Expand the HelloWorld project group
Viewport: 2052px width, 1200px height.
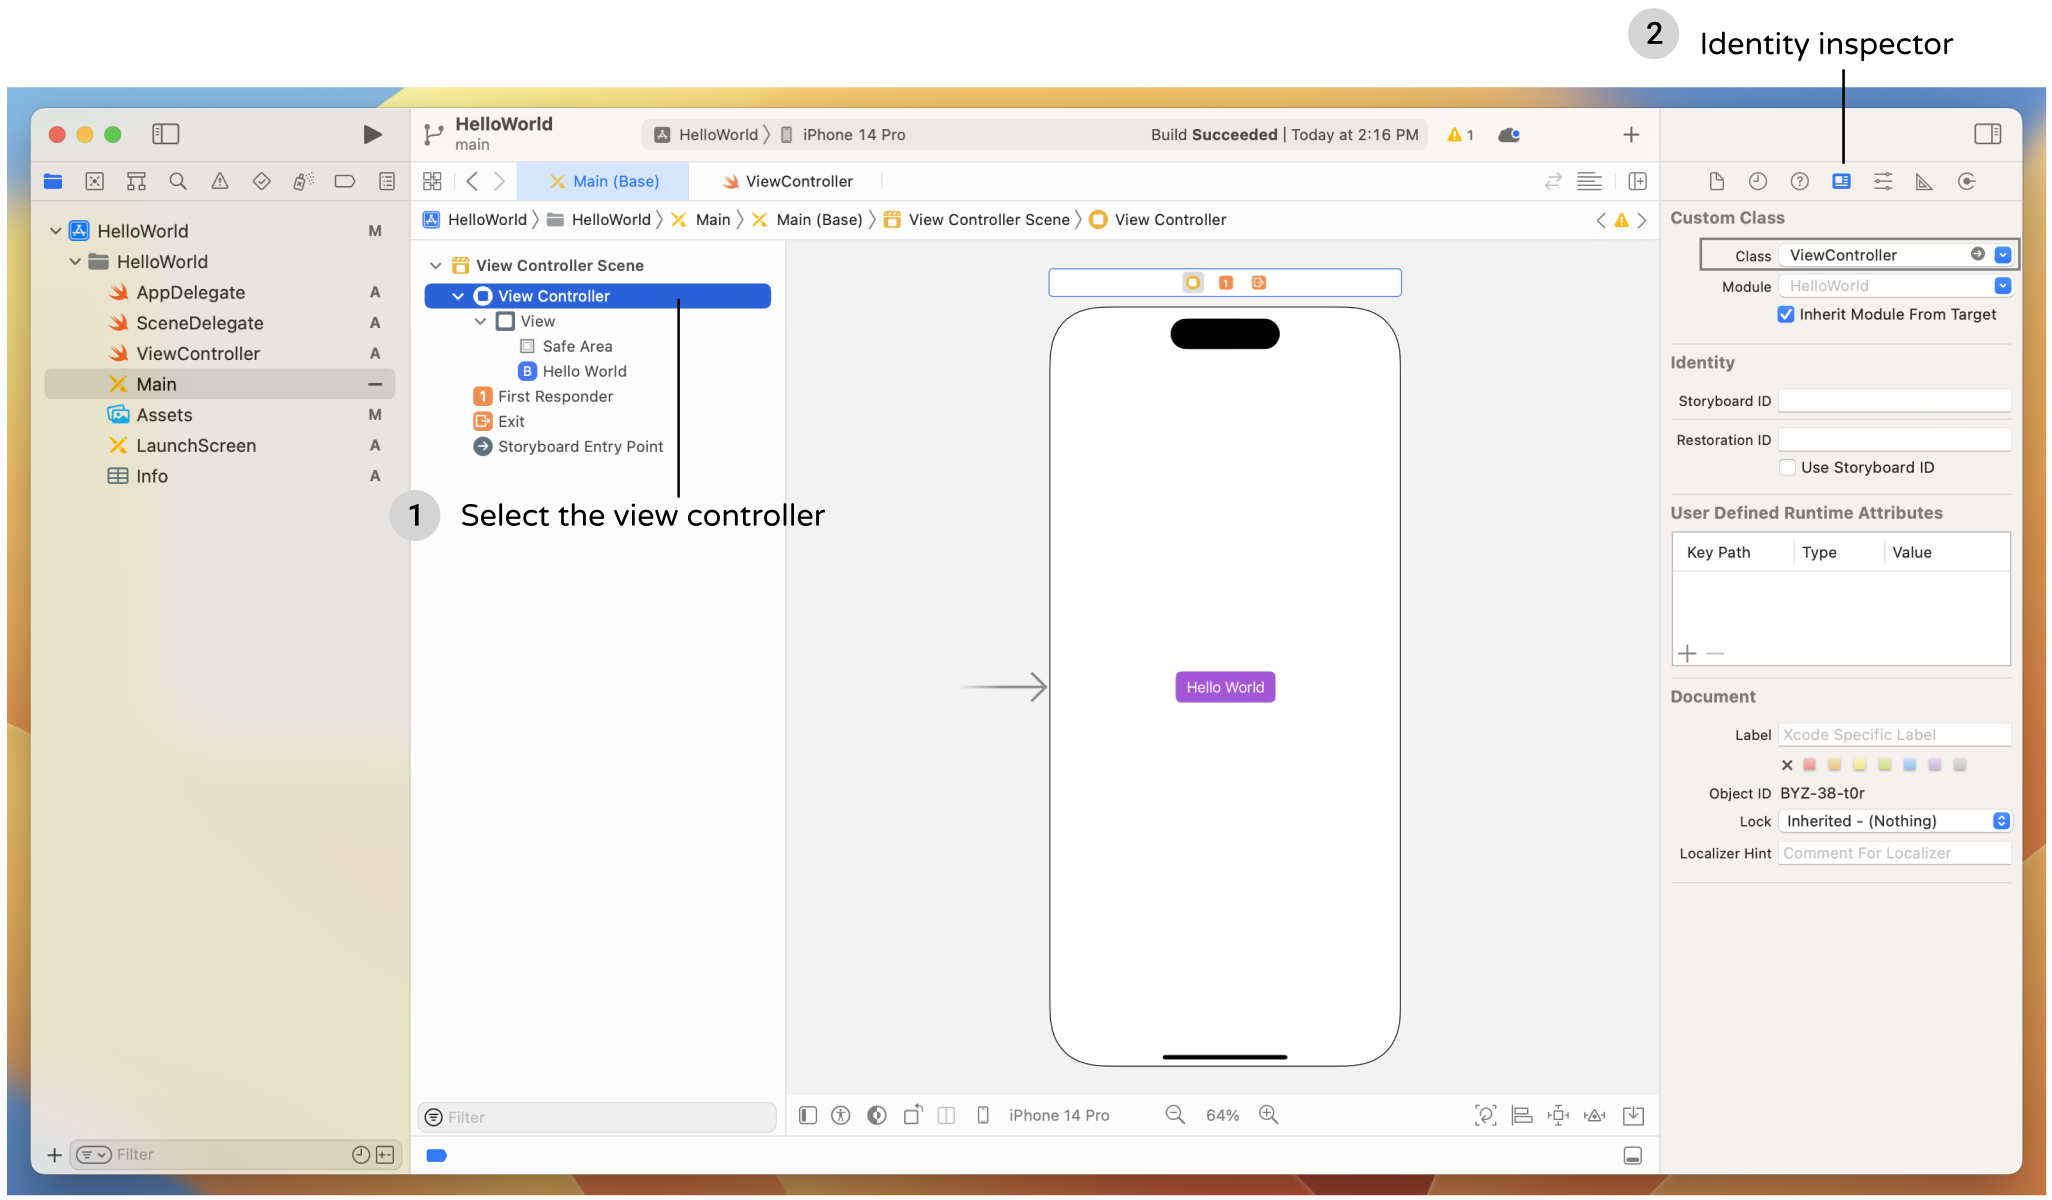pos(57,230)
